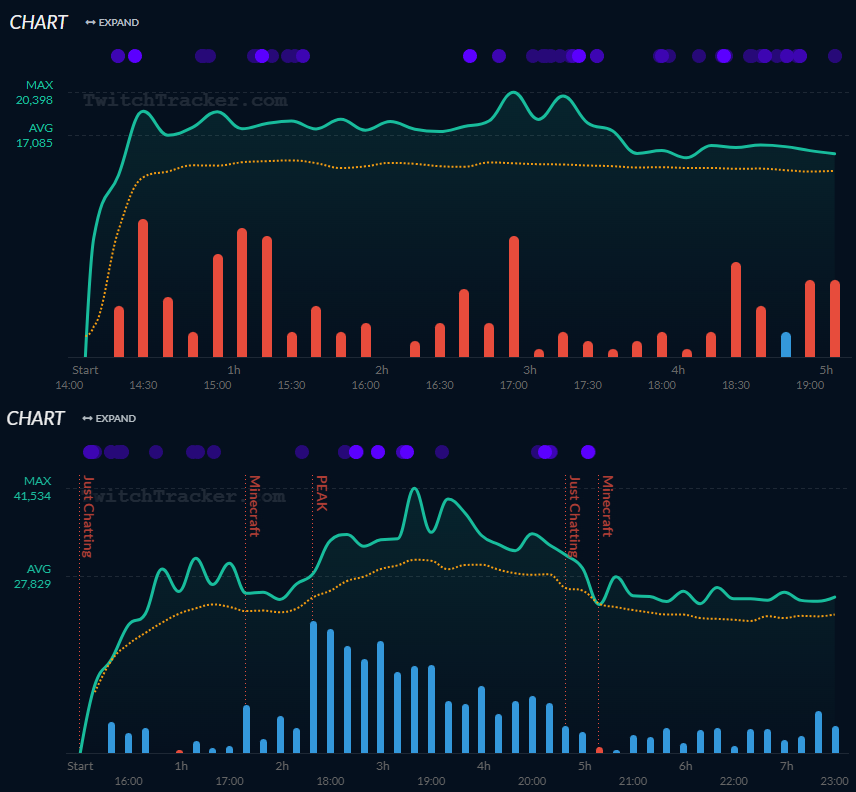Click the leftmost purple dot above the top chart
Screen dimensions: 856x792
pyautogui.click(x=118, y=56)
